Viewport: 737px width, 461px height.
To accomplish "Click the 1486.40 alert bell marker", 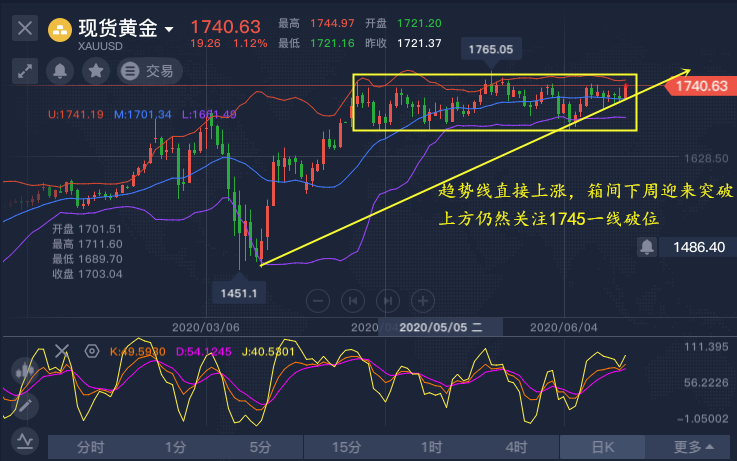I will [648, 246].
